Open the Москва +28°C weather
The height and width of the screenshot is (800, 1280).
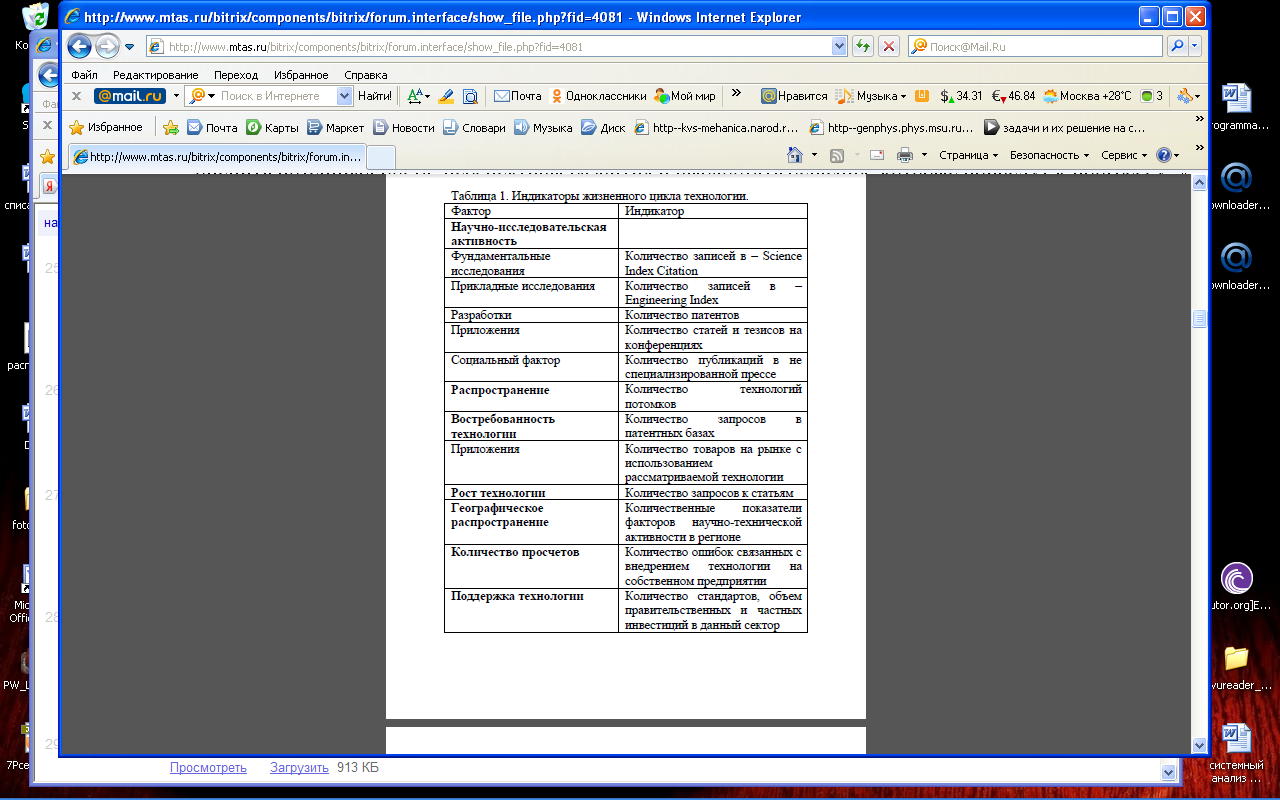[x=1087, y=96]
